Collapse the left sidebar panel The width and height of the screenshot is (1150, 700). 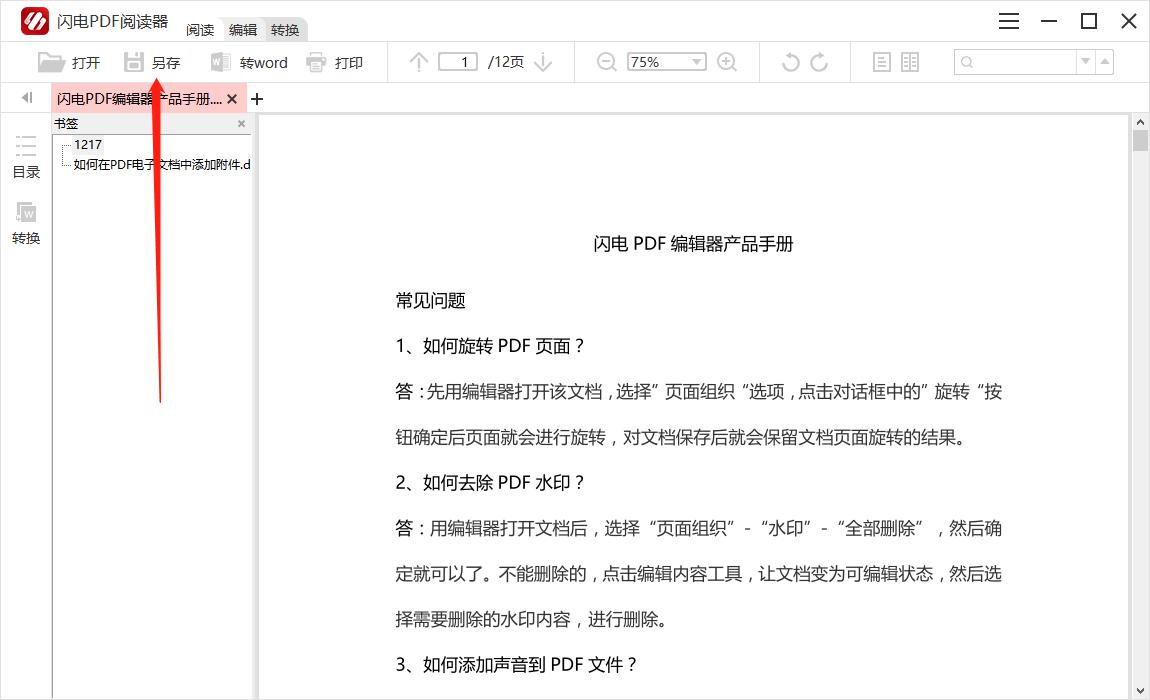pyautogui.click(x=27, y=98)
